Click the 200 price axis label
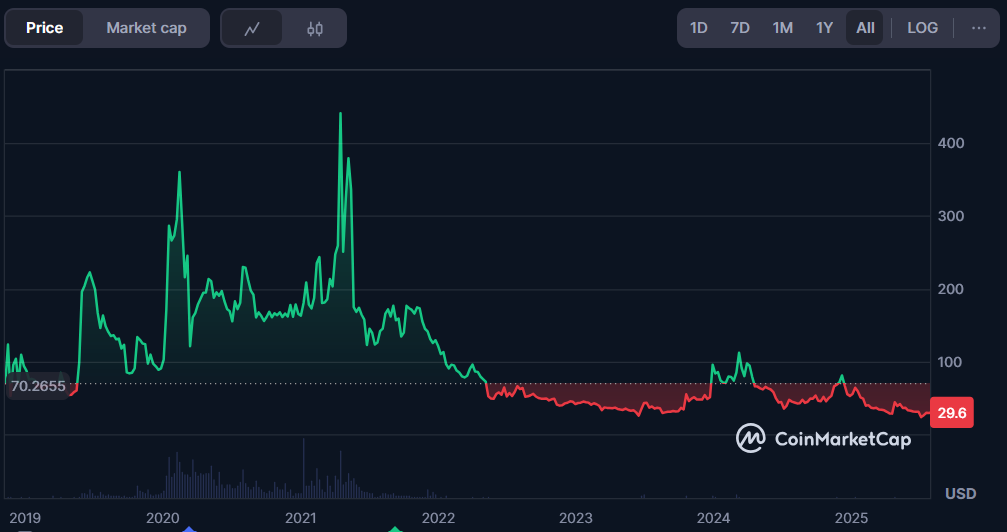Image resolution: width=1007 pixels, height=532 pixels. [x=951, y=289]
